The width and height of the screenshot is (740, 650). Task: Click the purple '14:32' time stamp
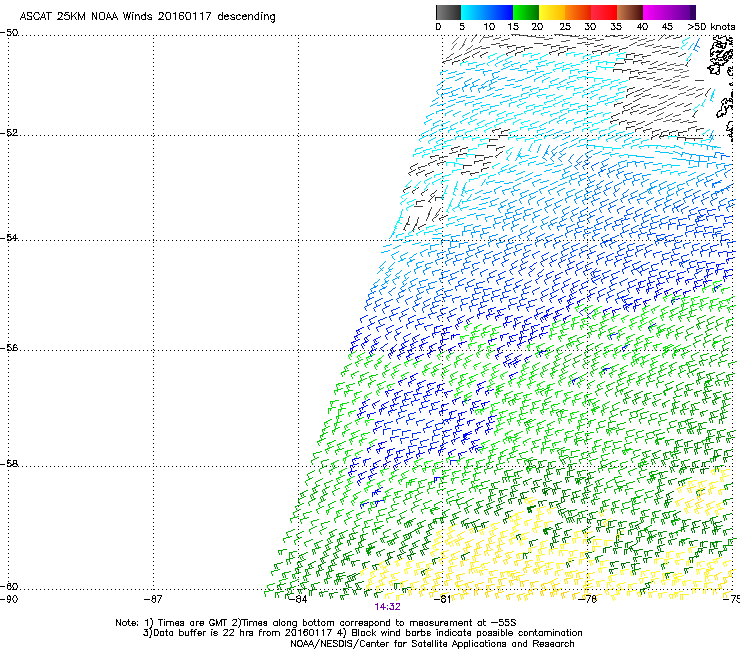[387, 607]
